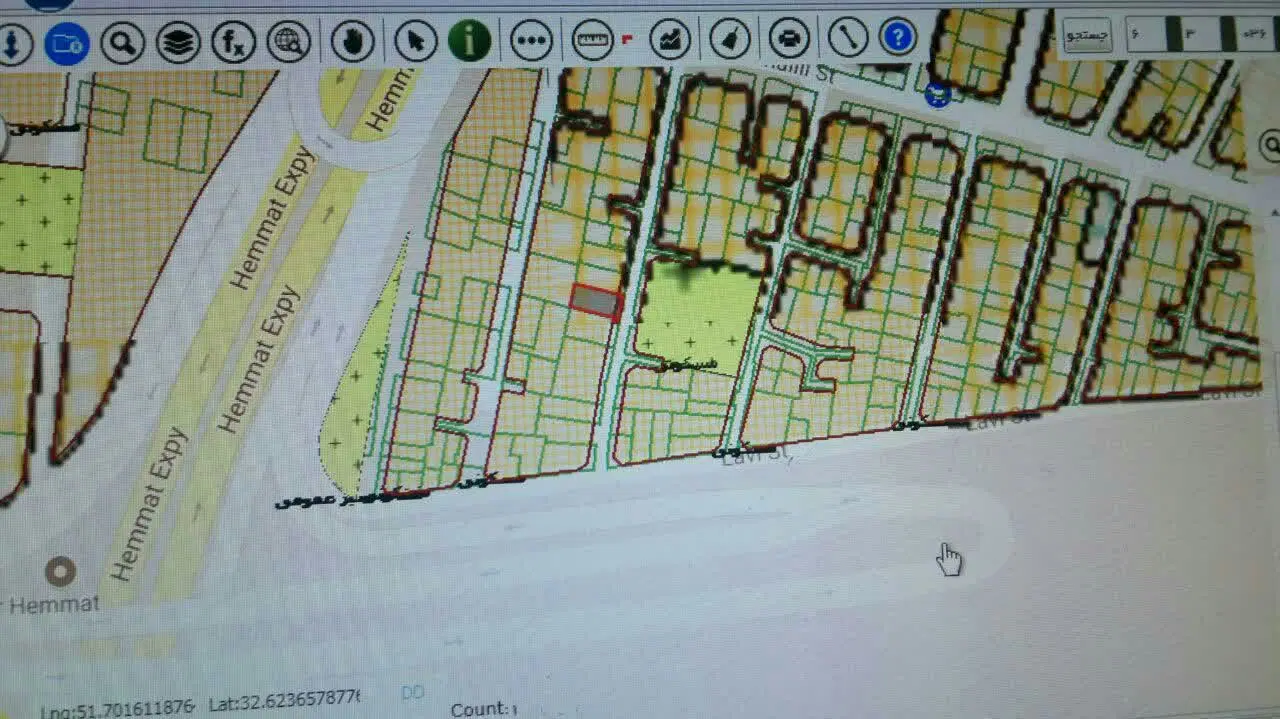Open the map layers panel
This screenshot has width=1280, height=719.
point(178,43)
